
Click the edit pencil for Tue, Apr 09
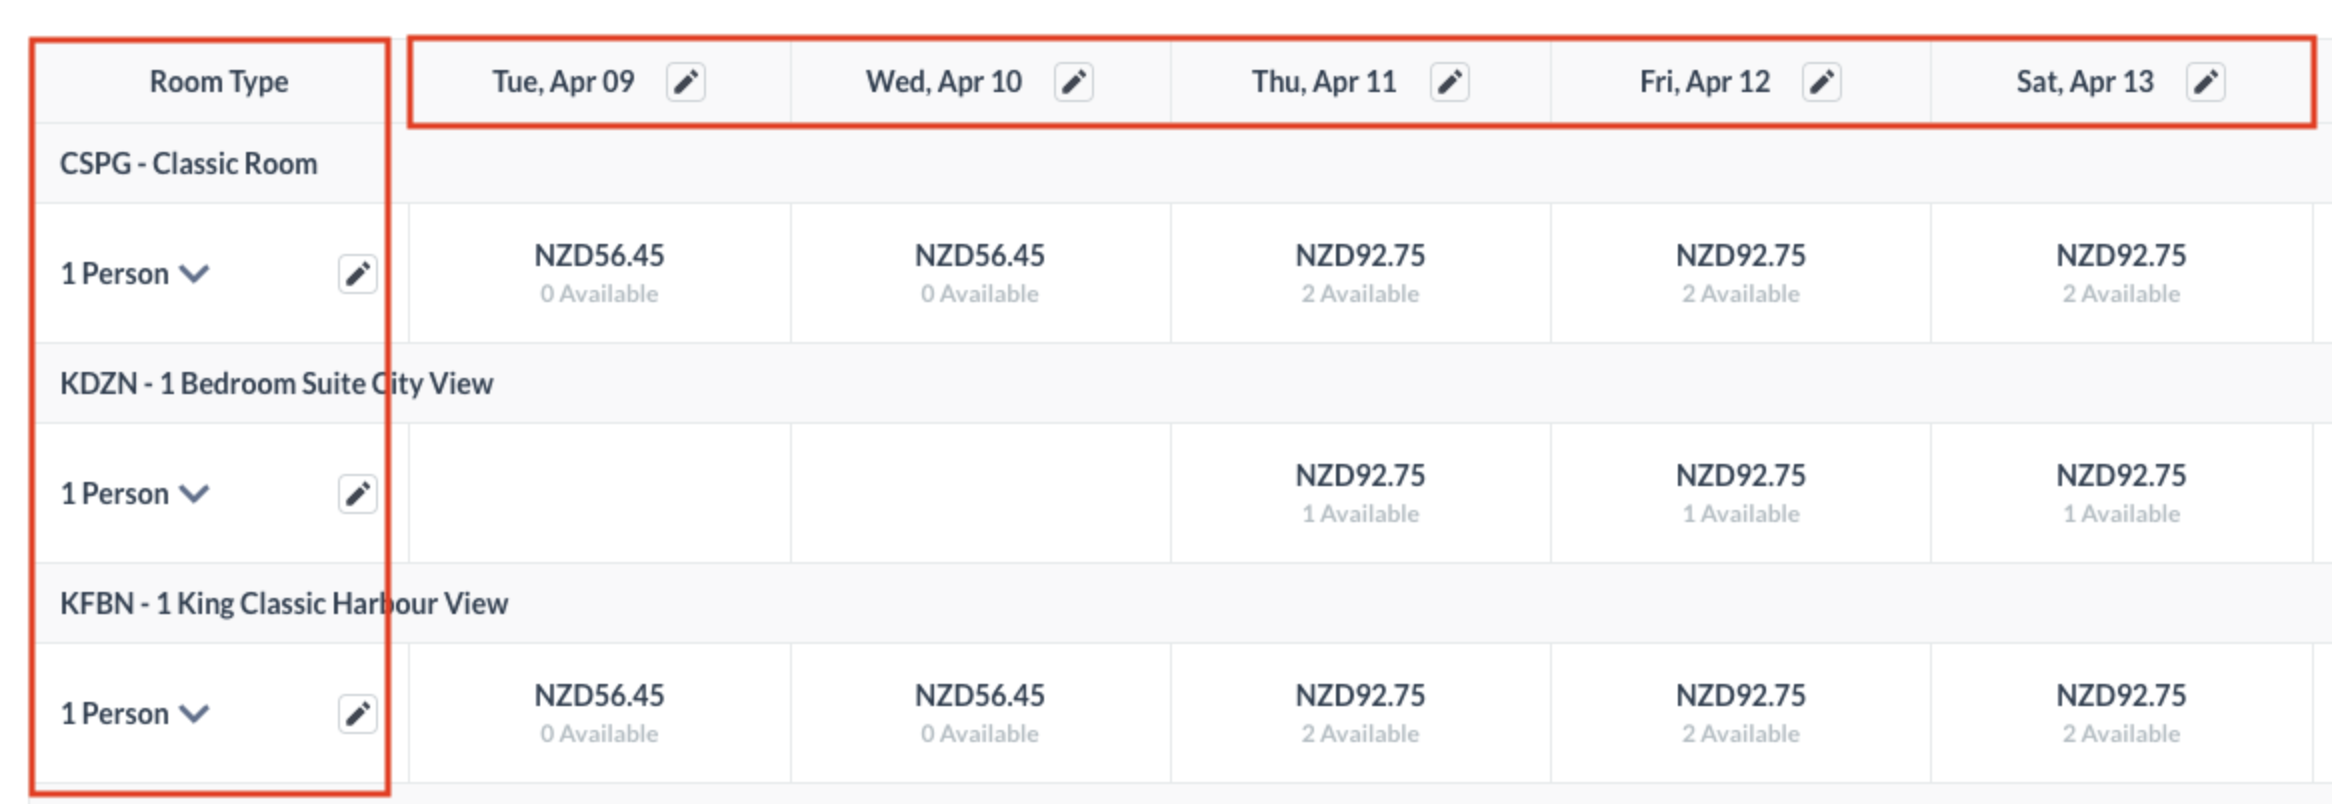pos(686,82)
